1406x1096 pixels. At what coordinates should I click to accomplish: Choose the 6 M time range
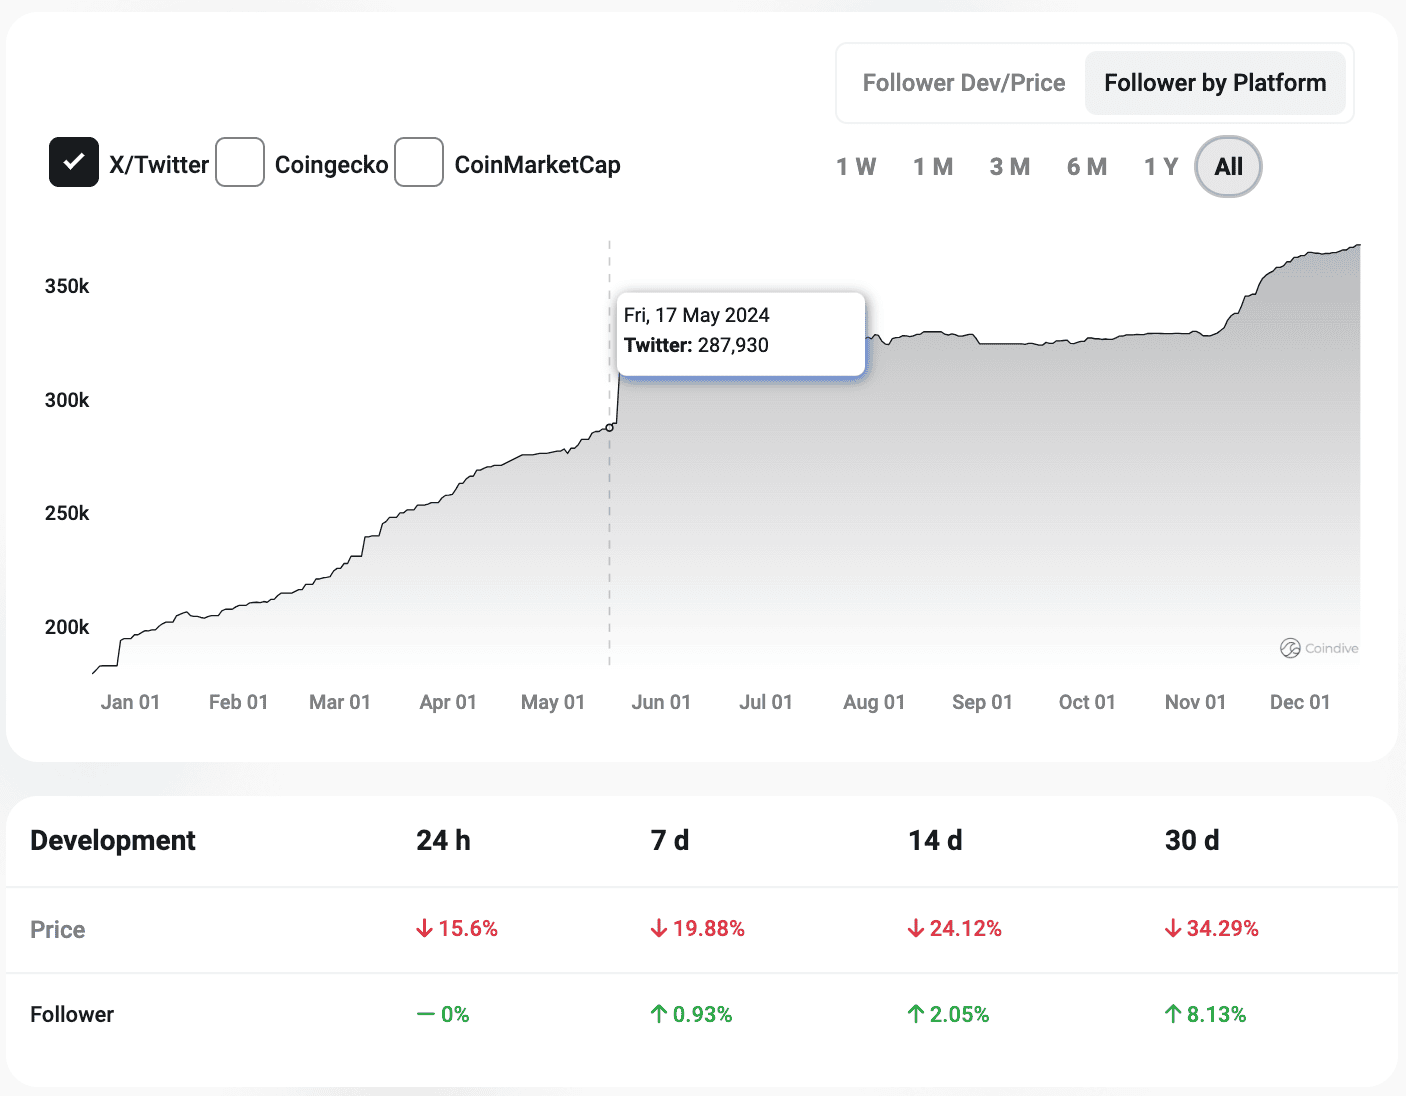1087,167
